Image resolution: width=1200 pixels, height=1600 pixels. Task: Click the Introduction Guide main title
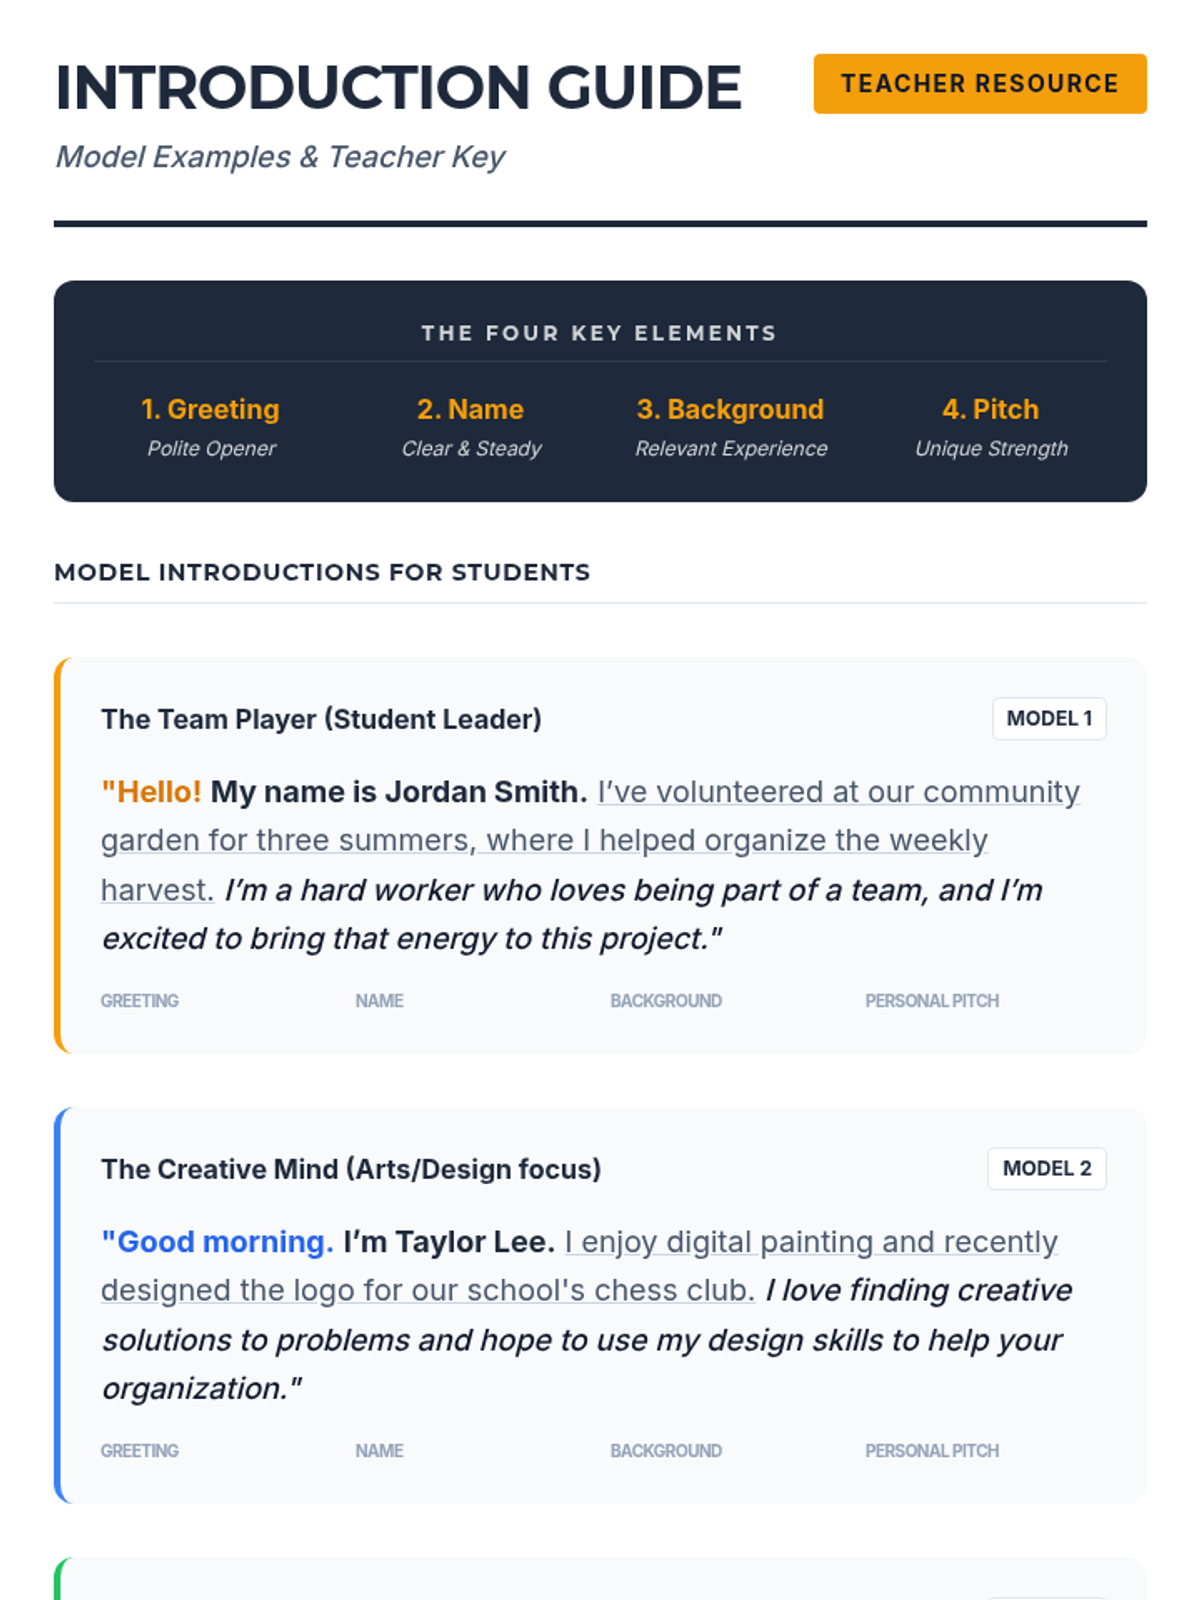point(398,87)
